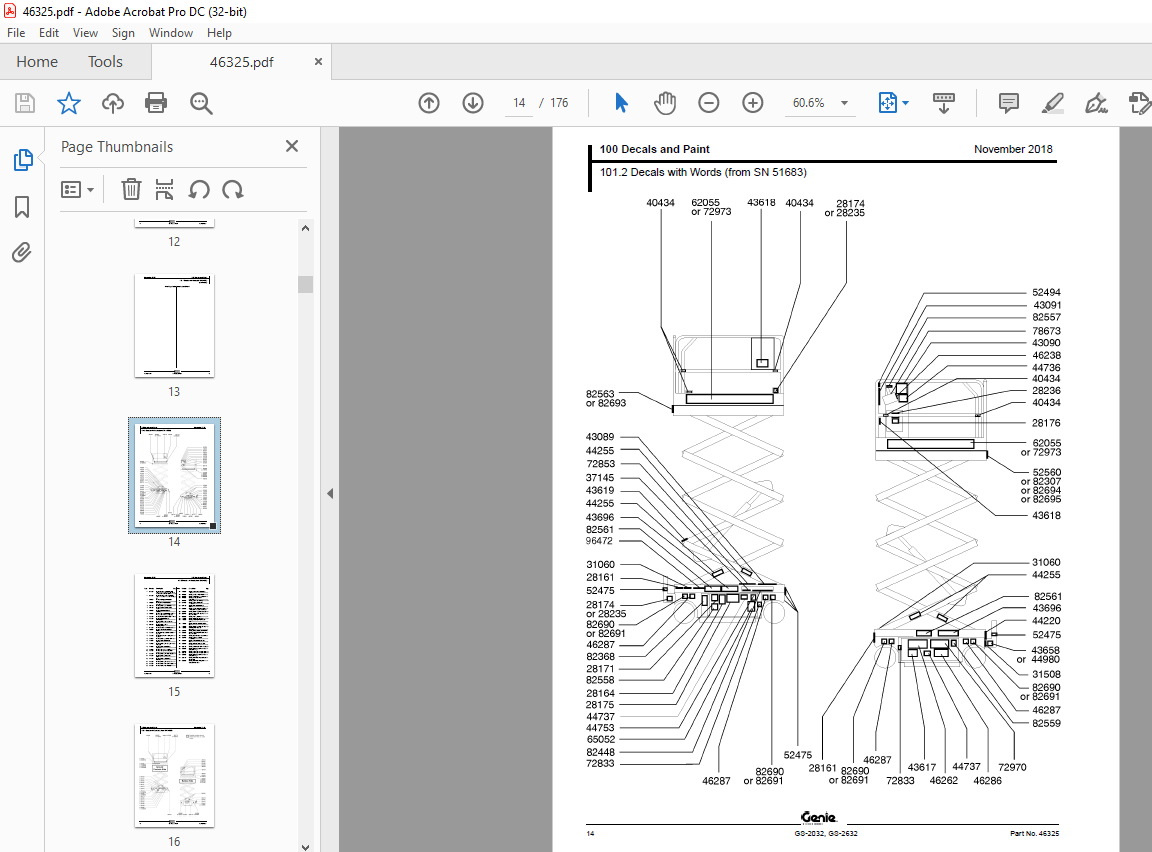Zoom out with minus button
Viewport: 1152px width, 852px height.
pos(708,103)
